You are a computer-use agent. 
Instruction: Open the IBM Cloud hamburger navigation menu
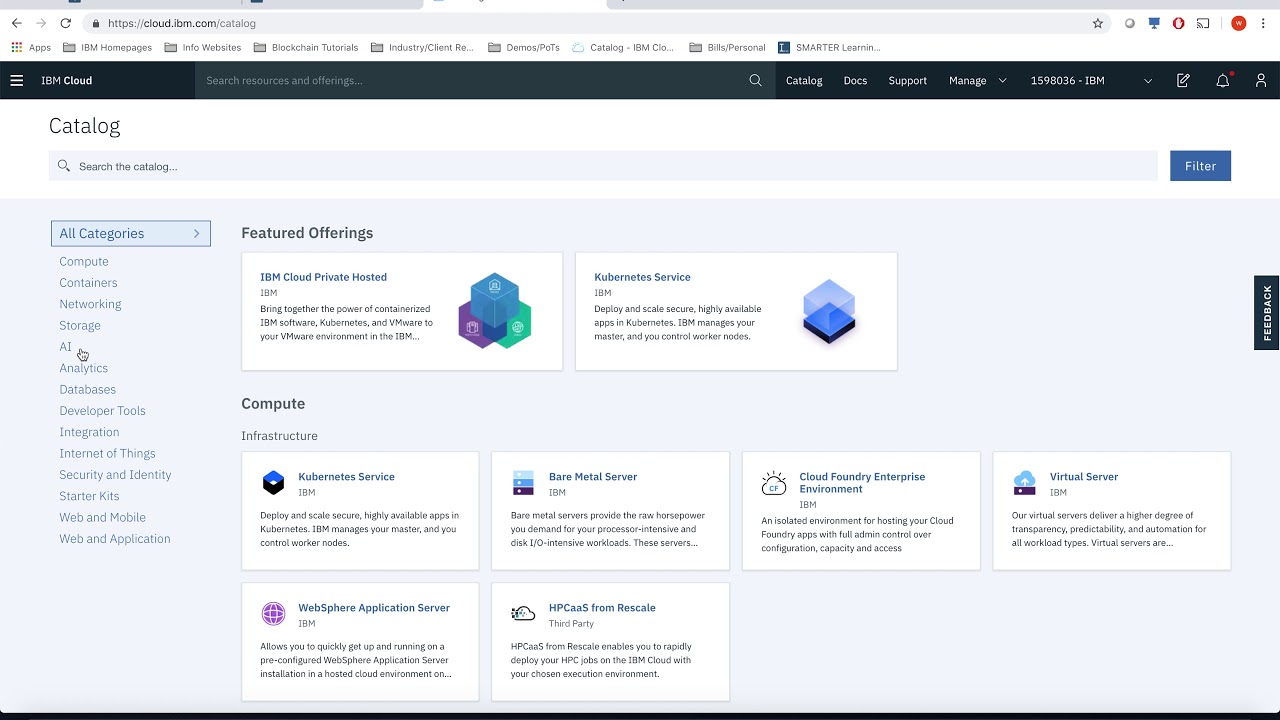[x=17, y=80]
